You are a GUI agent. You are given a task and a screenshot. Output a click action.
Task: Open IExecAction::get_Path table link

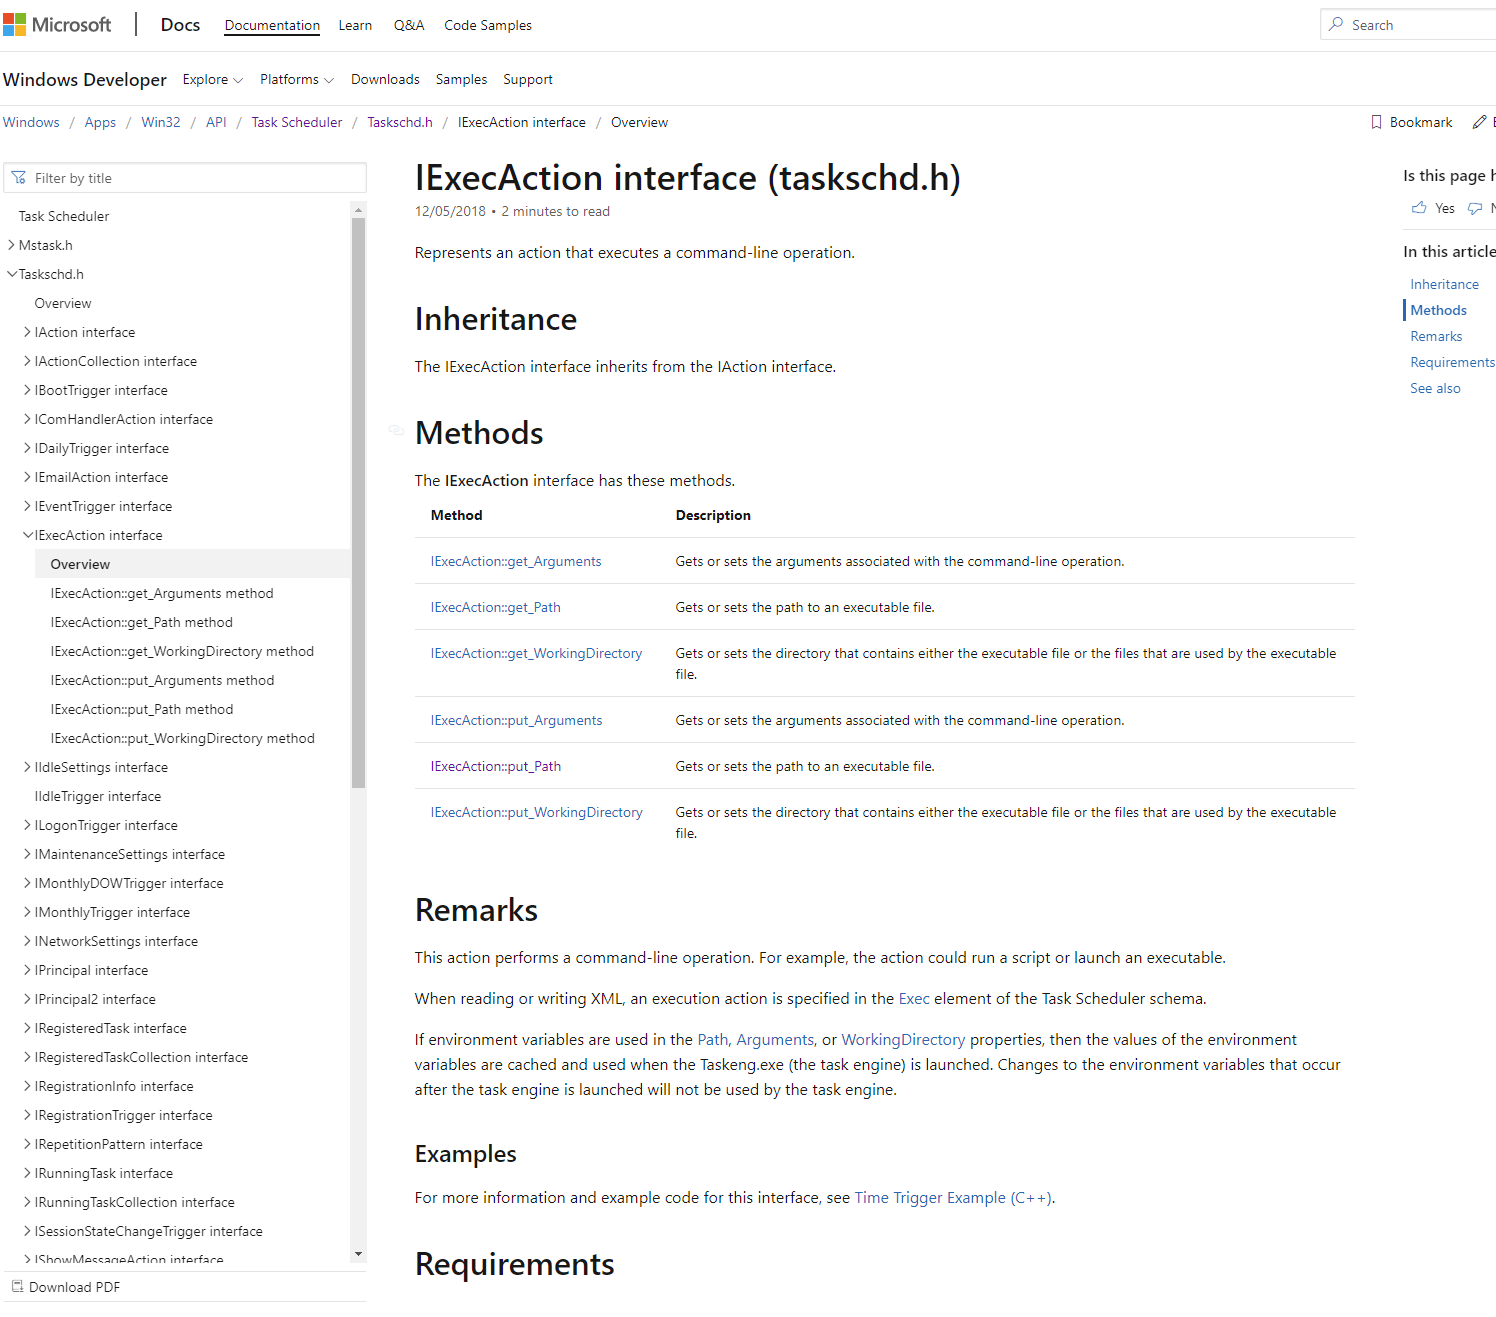(x=496, y=607)
